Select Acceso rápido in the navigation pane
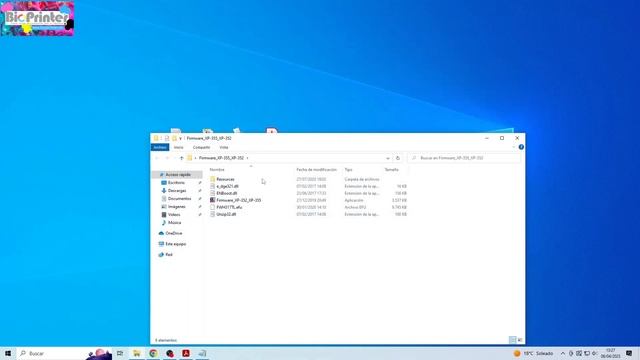This screenshot has width=640, height=360. pyautogui.click(x=178, y=175)
